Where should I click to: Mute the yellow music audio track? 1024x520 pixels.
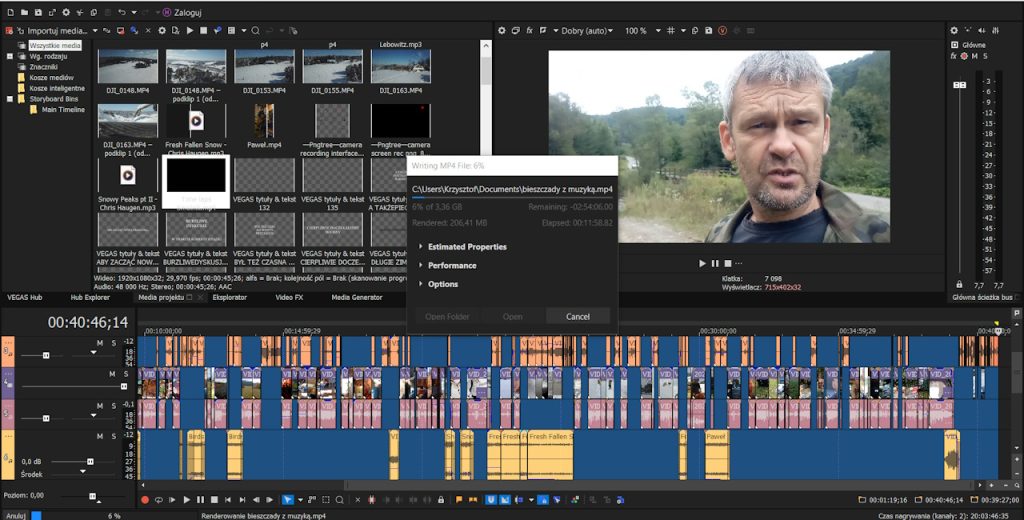click(100, 437)
